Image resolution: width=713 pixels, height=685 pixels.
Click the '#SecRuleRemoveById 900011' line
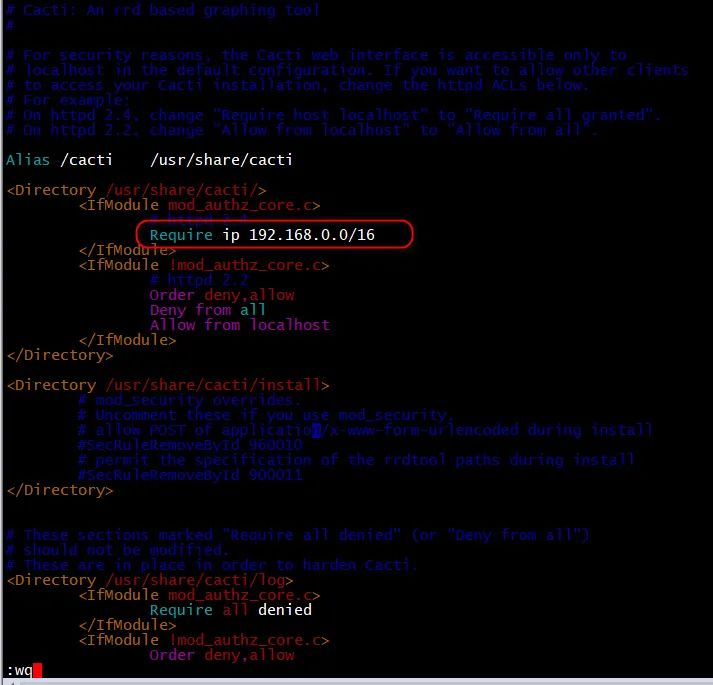(190, 474)
